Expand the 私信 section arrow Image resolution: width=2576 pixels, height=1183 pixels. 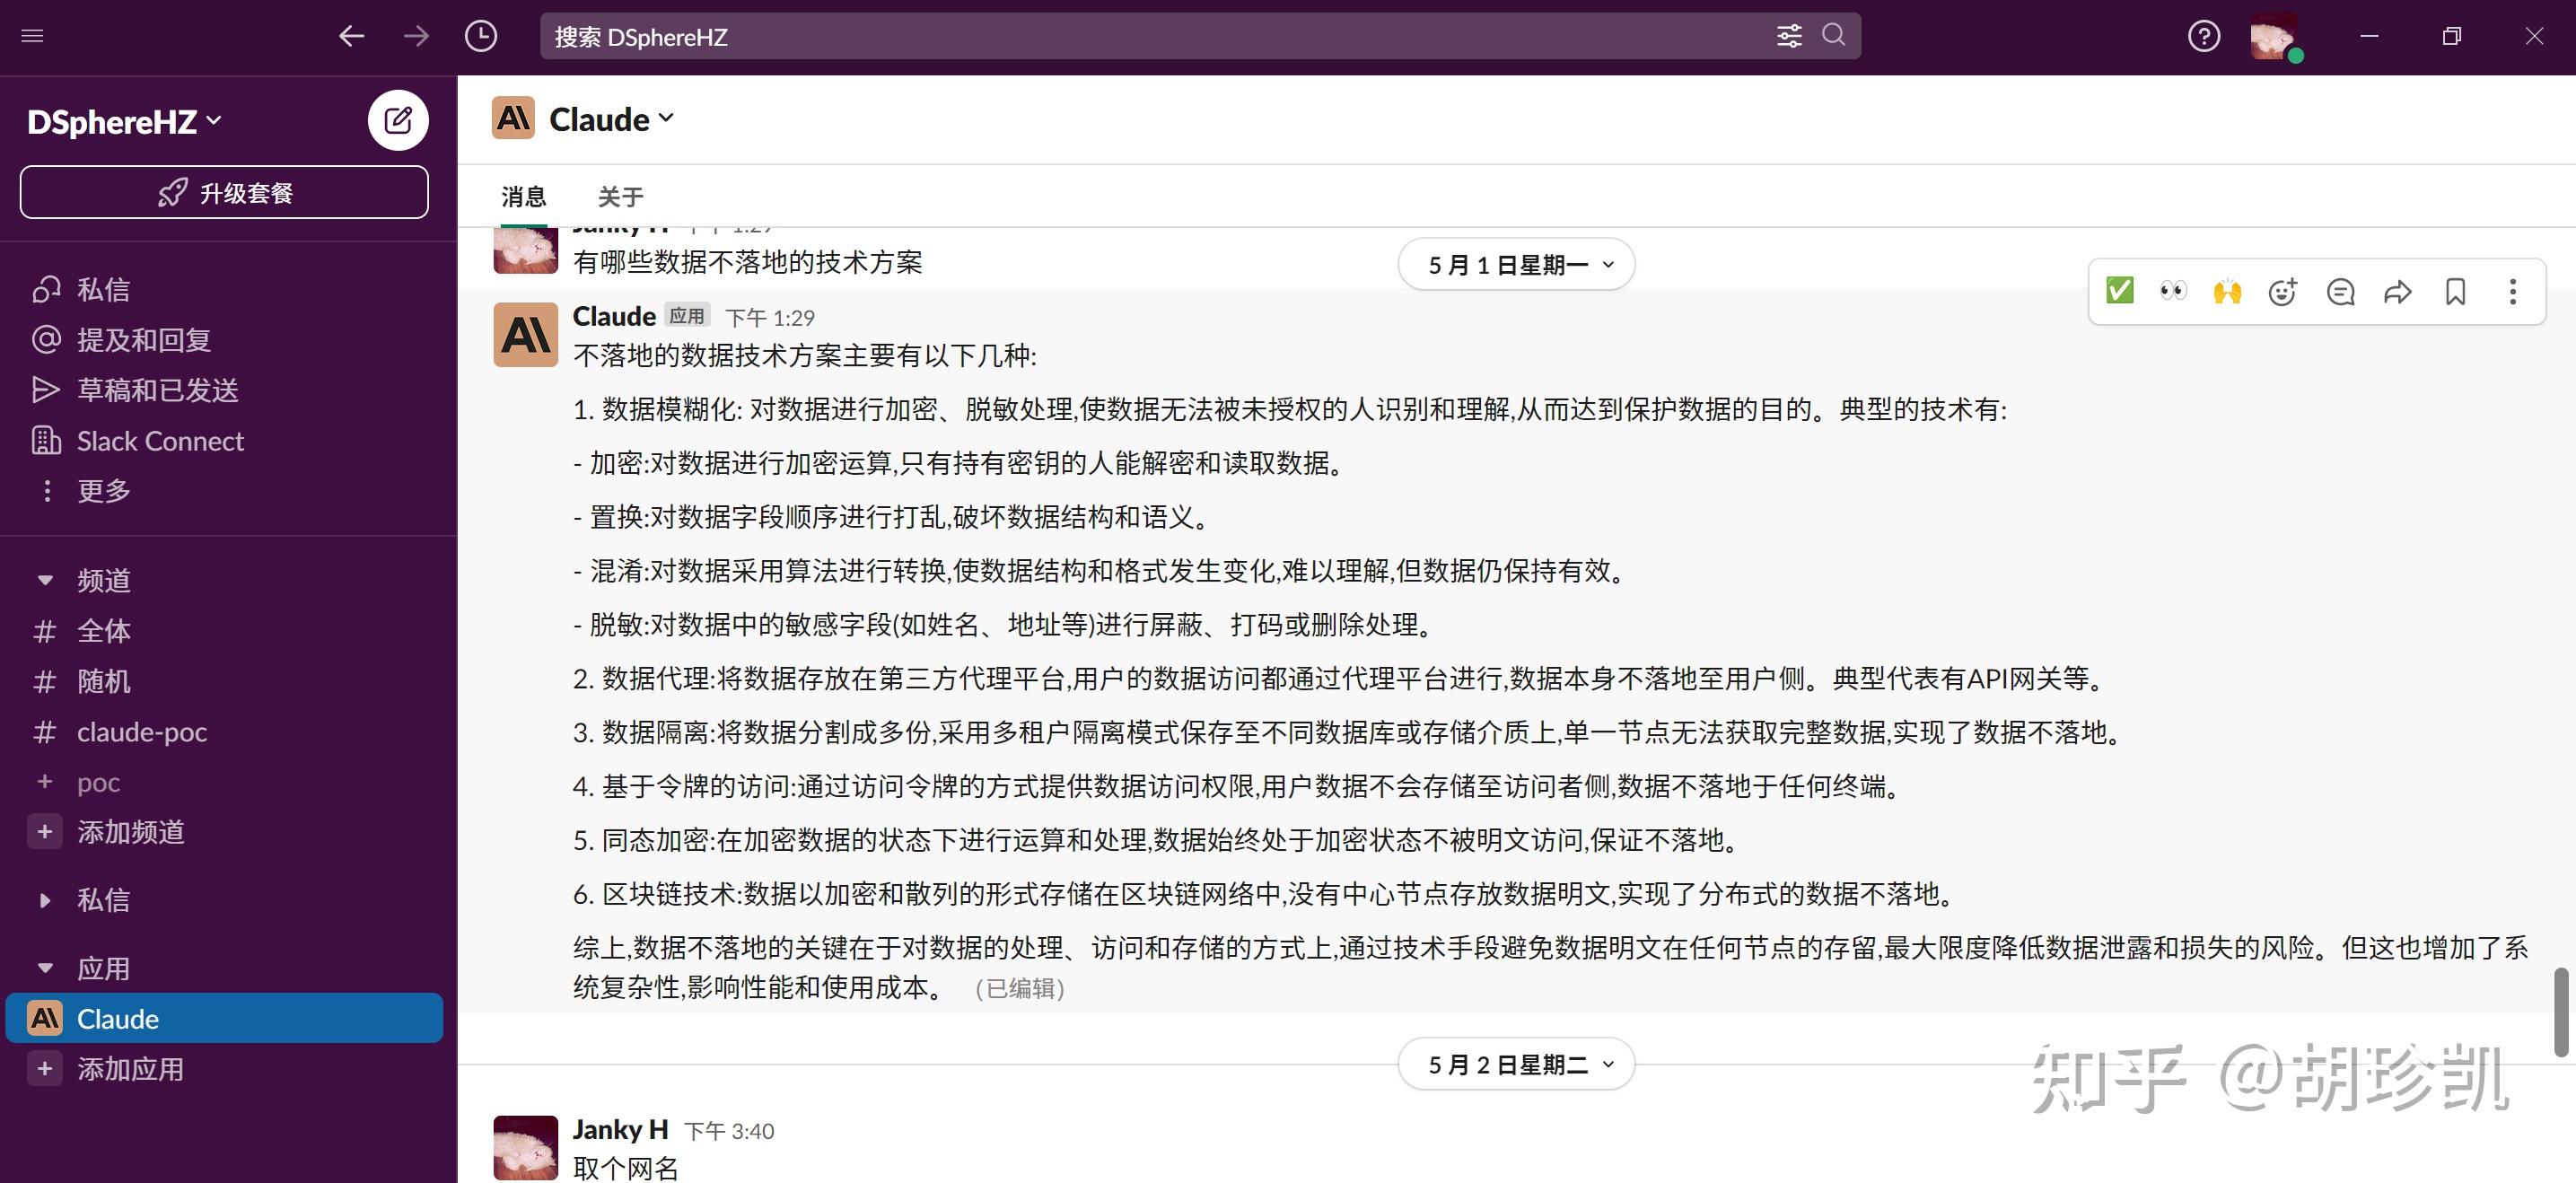pos(45,900)
